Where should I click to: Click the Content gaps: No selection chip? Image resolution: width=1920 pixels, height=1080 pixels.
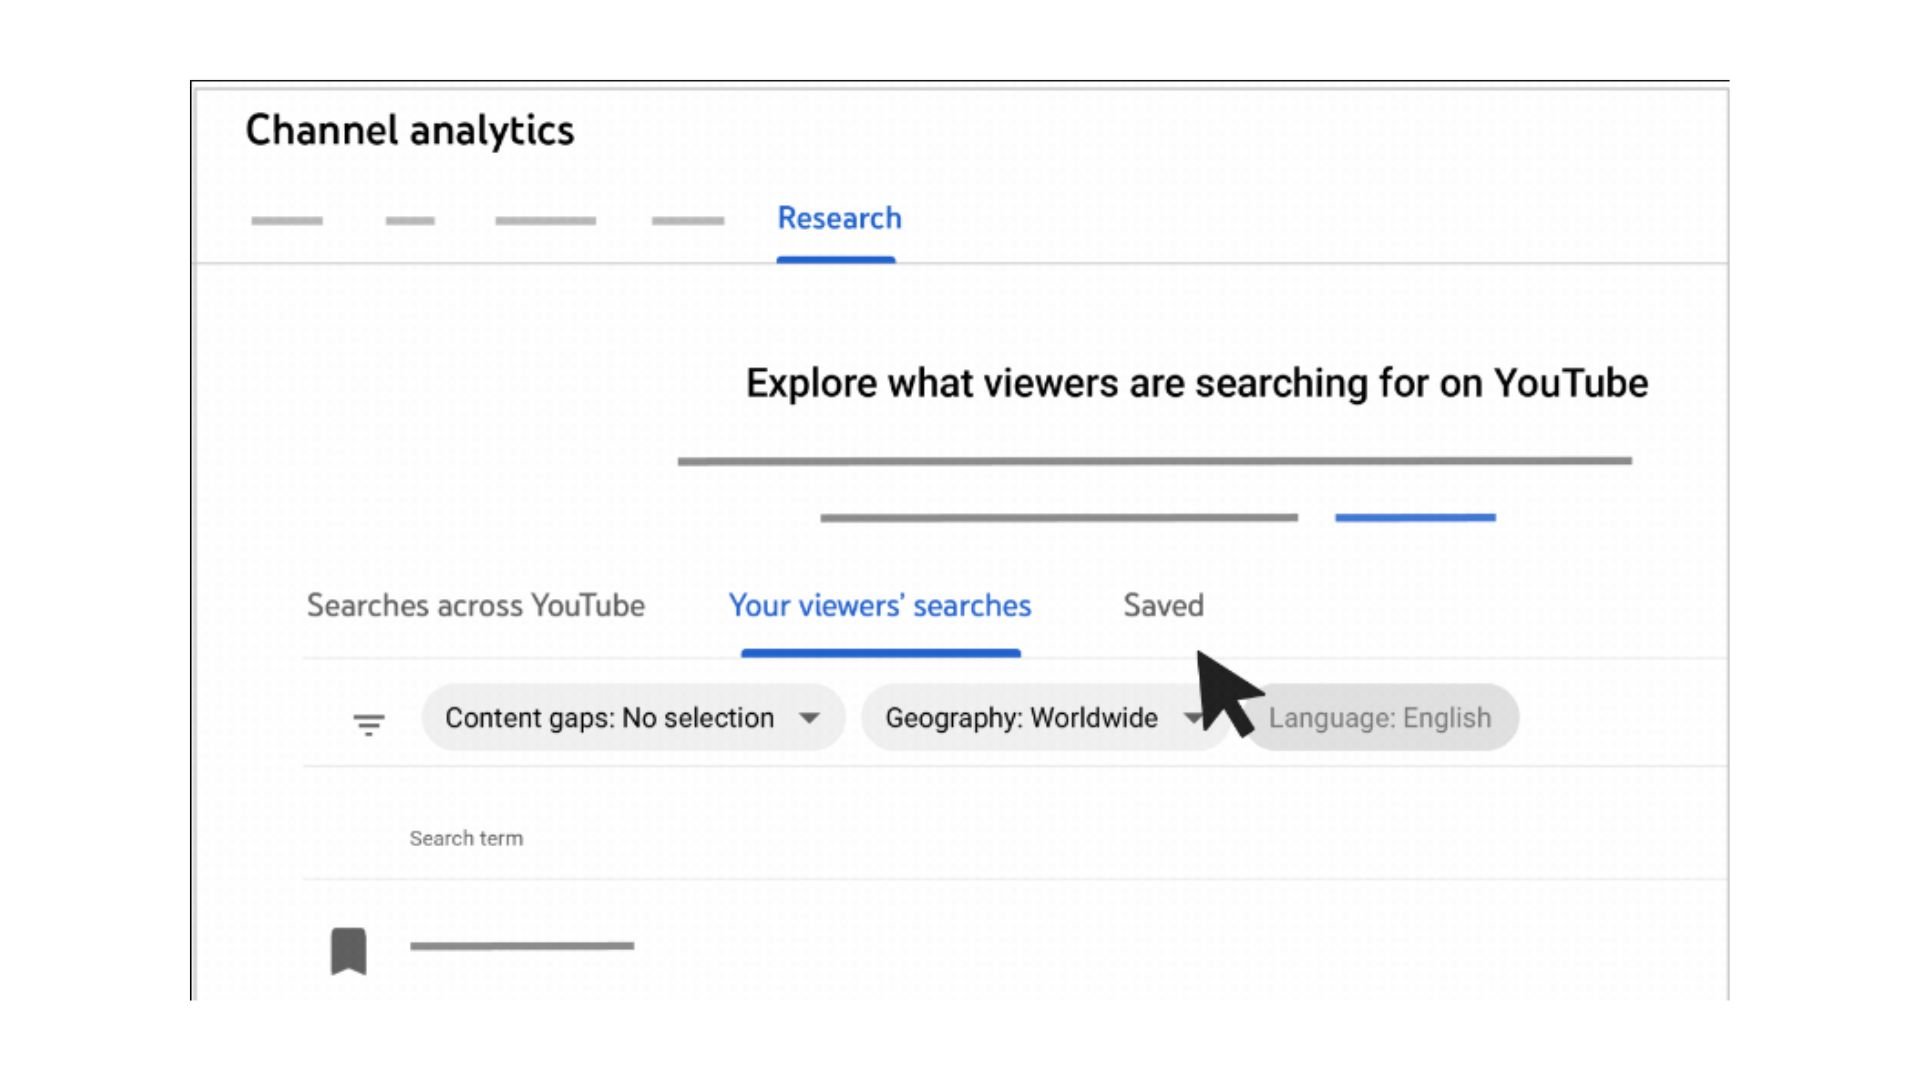tap(610, 717)
